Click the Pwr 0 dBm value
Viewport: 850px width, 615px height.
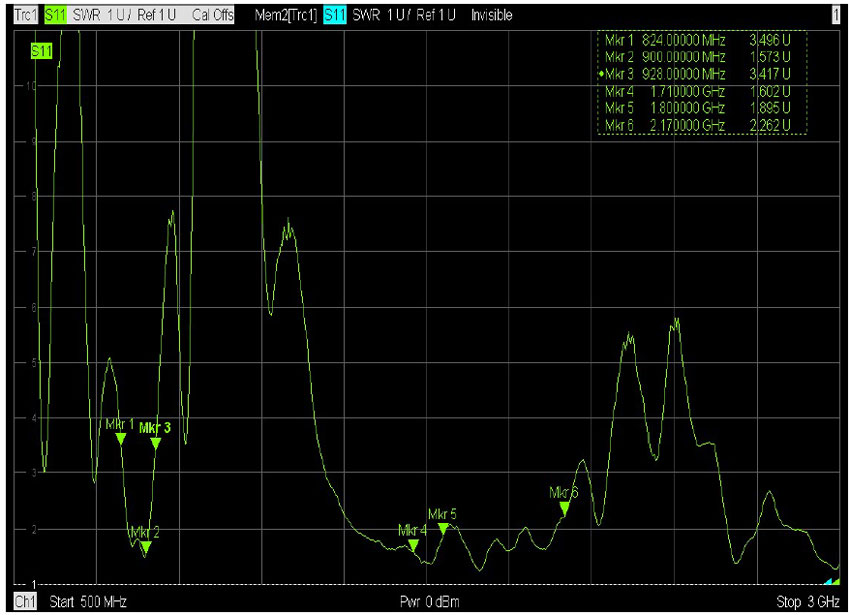coord(429,602)
